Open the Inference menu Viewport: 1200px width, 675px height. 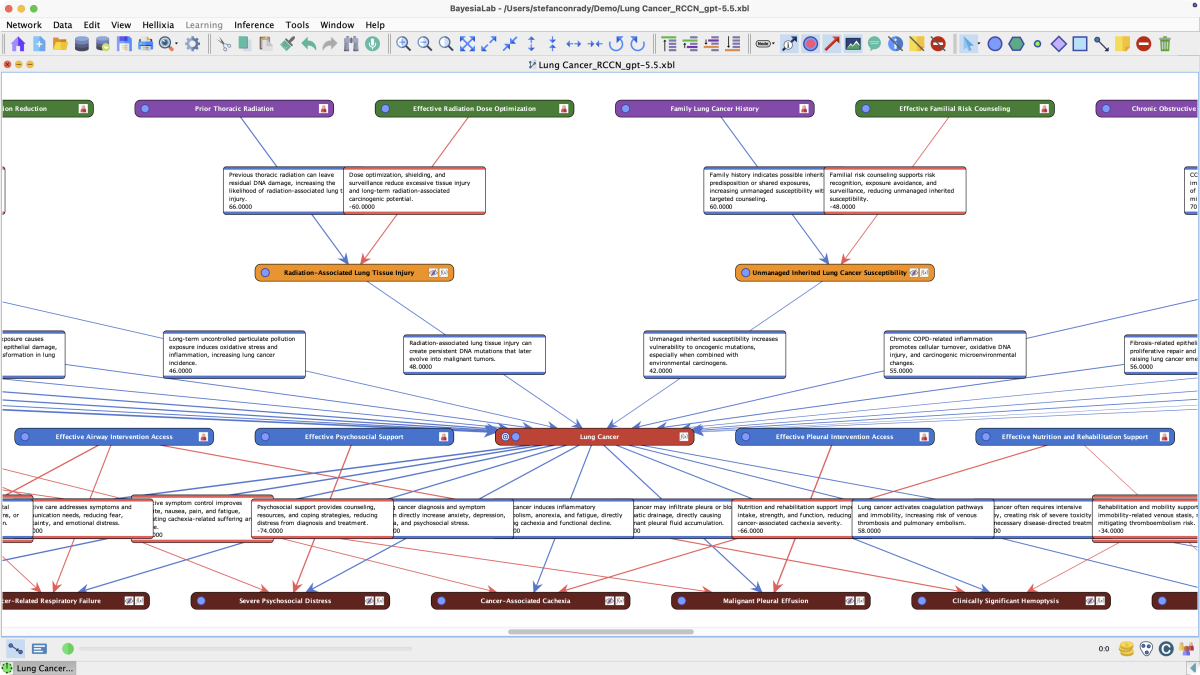pyautogui.click(x=254, y=24)
